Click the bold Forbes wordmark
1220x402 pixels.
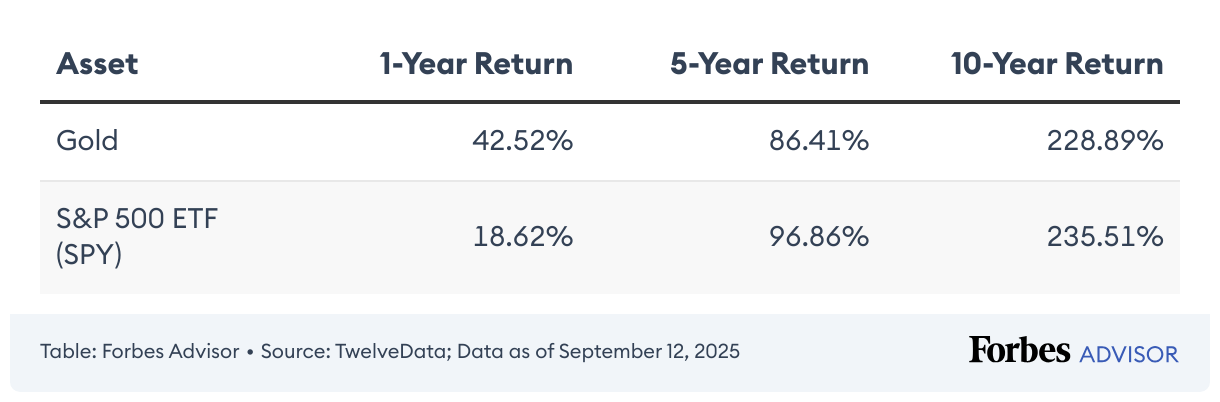(1020, 350)
